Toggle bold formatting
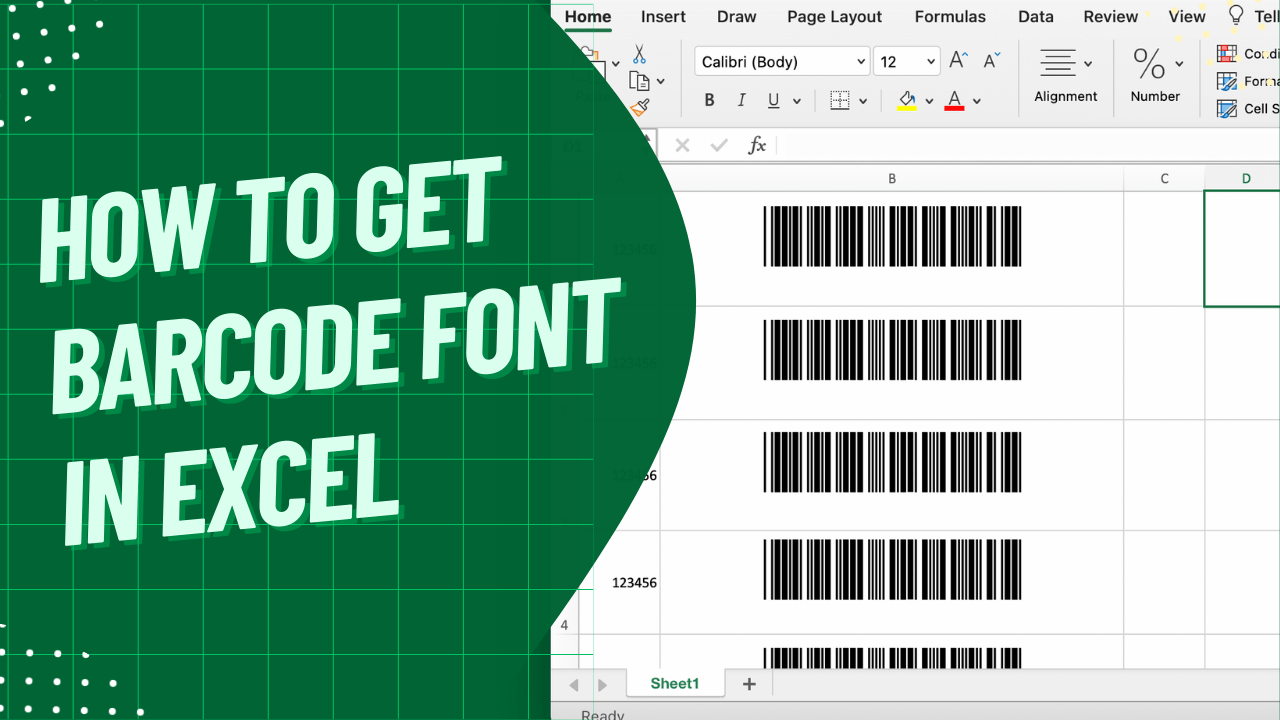 coord(709,100)
